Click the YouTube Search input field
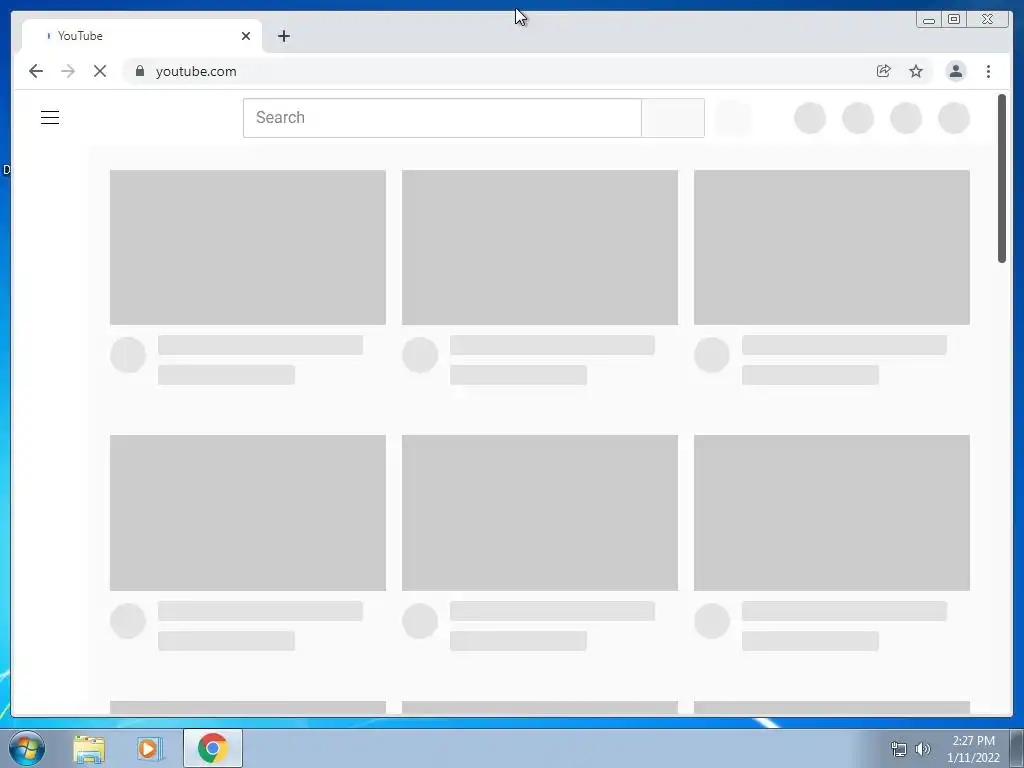Screen dimensions: 1024x768 [x=442, y=118]
